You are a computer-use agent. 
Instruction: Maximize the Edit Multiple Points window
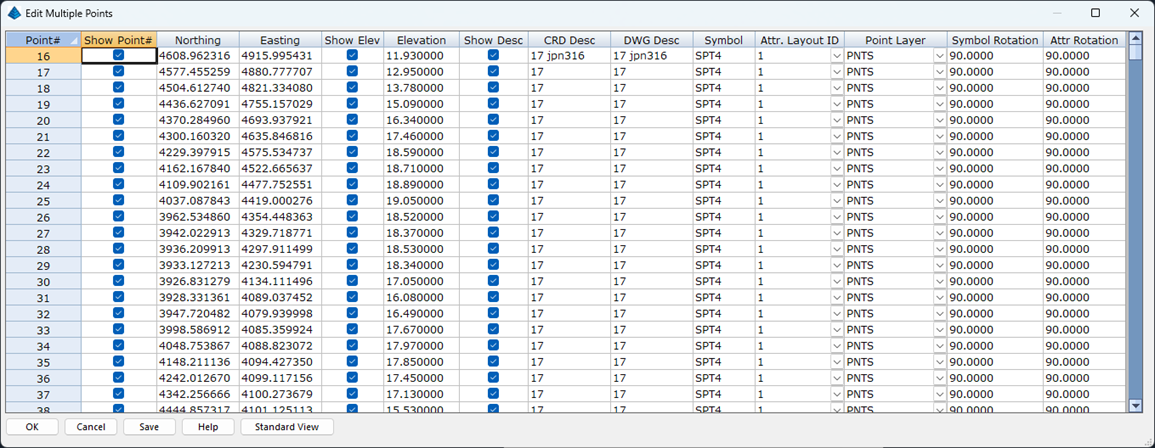(1095, 13)
